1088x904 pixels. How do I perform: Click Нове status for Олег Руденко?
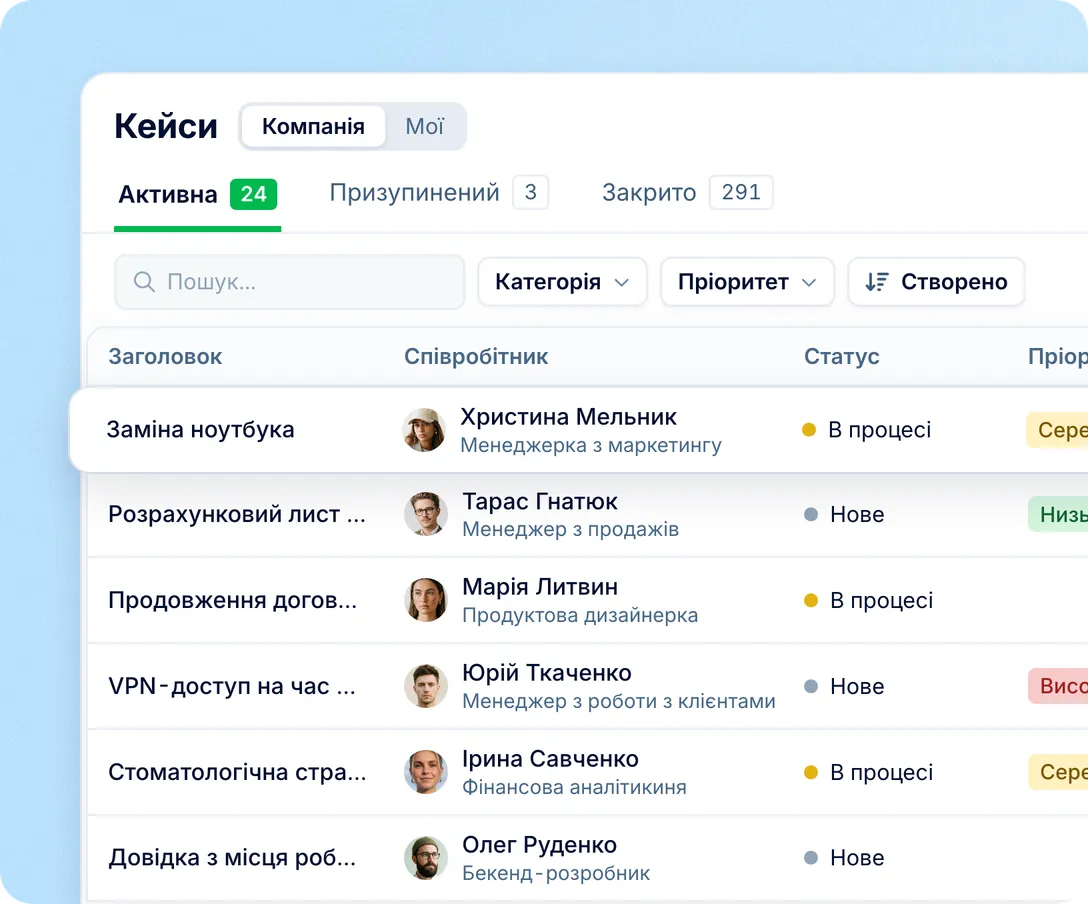(x=844, y=858)
